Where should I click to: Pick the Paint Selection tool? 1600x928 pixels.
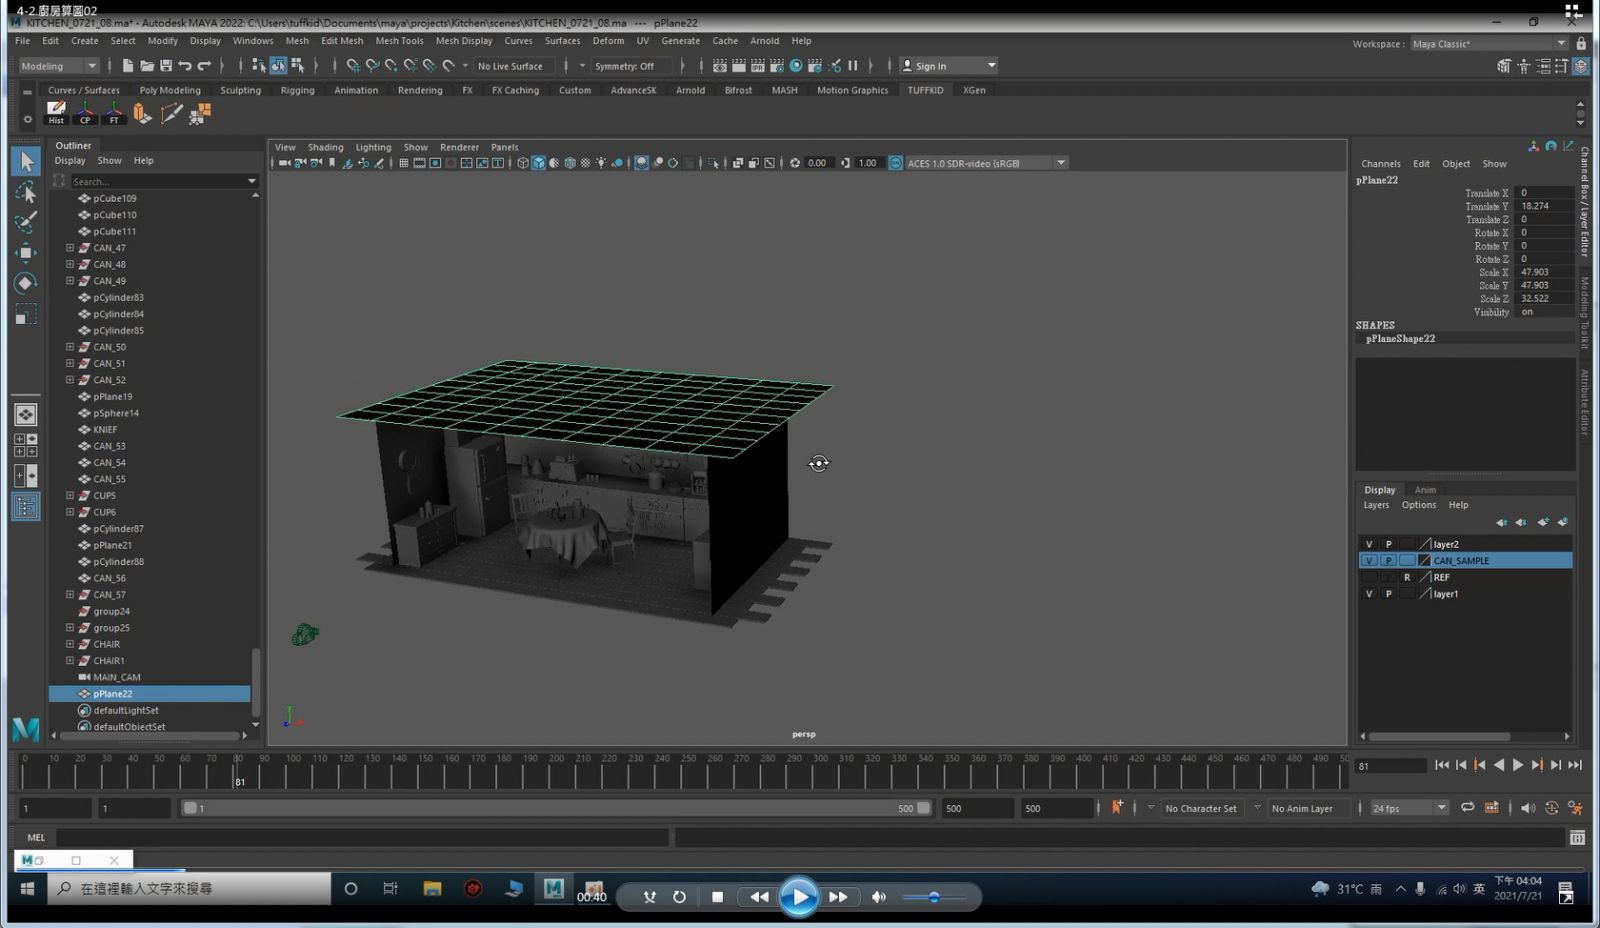(x=26, y=222)
